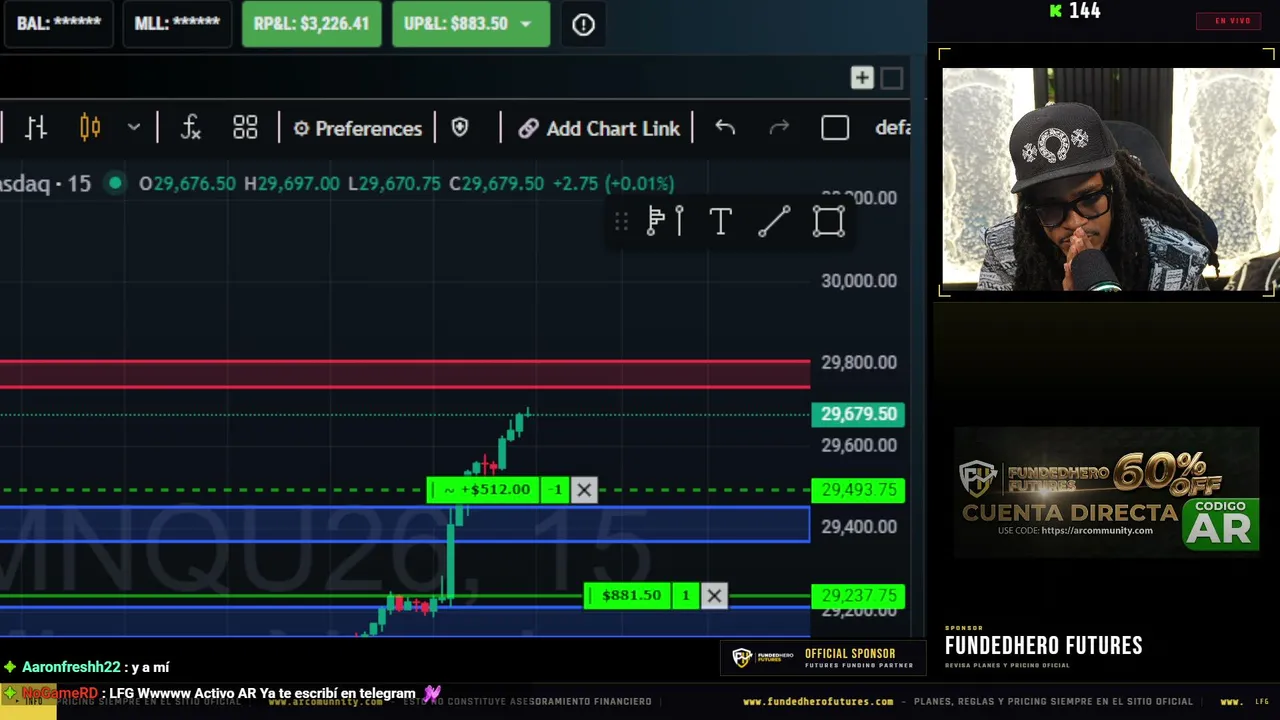Click the 29,237.75 price axis label
The image size is (1280, 720).
858,596
